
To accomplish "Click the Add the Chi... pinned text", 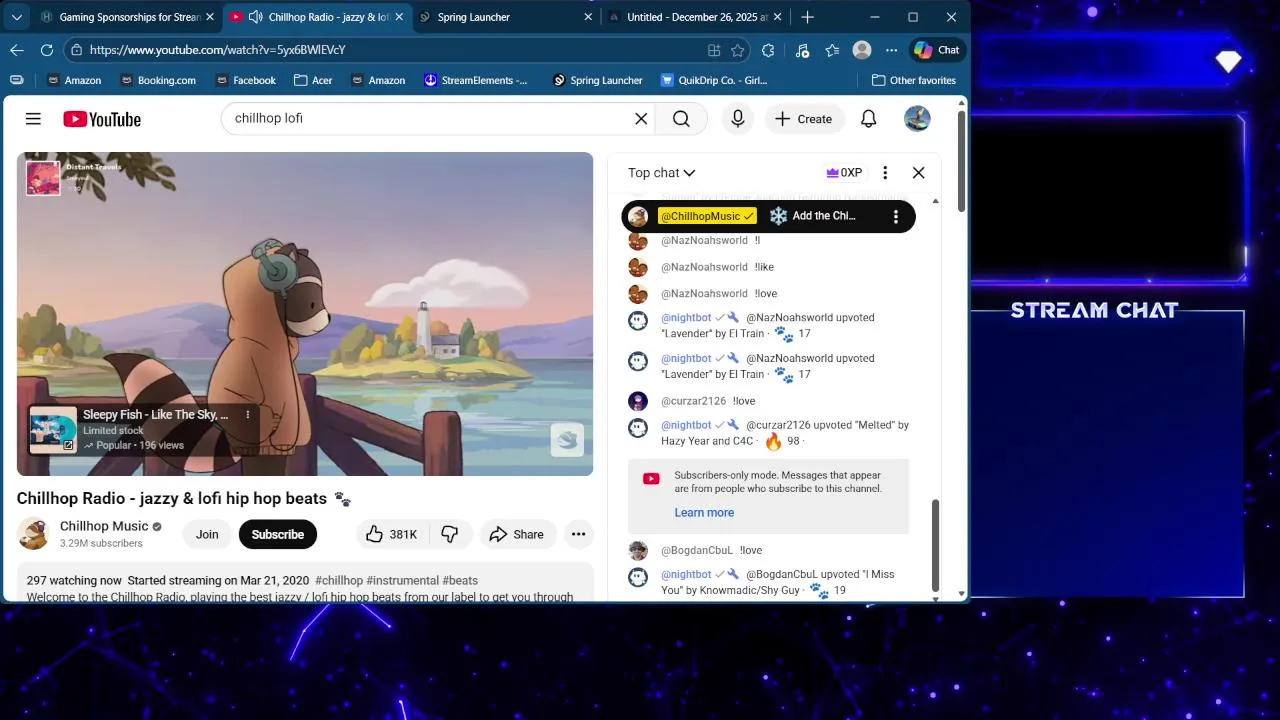I will point(824,216).
